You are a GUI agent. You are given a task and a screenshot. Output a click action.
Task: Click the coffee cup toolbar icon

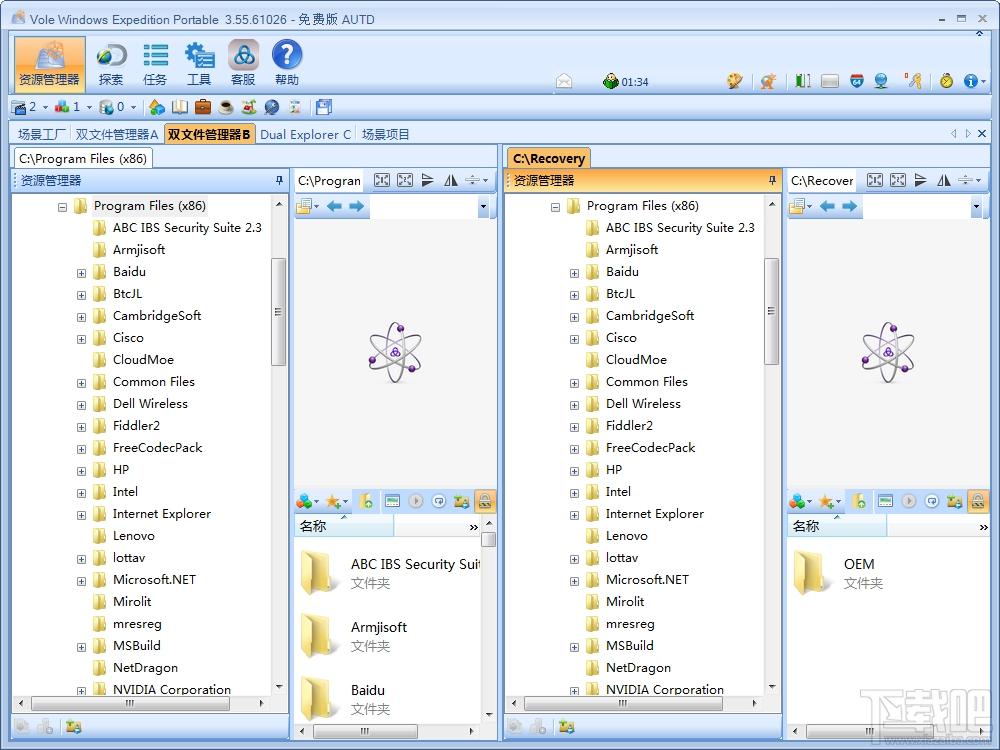[x=226, y=107]
